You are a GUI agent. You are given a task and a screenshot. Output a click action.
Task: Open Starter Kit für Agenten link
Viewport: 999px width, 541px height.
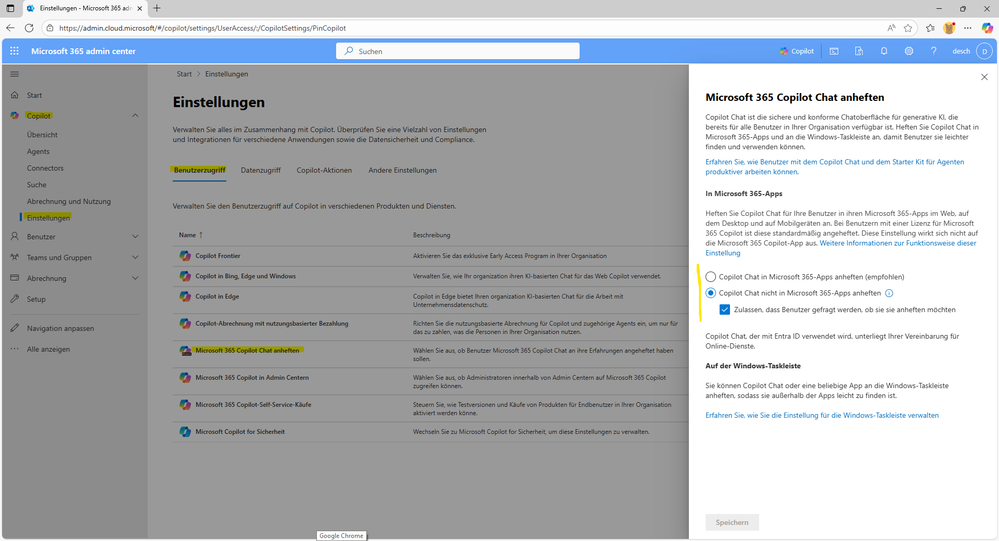835,167
